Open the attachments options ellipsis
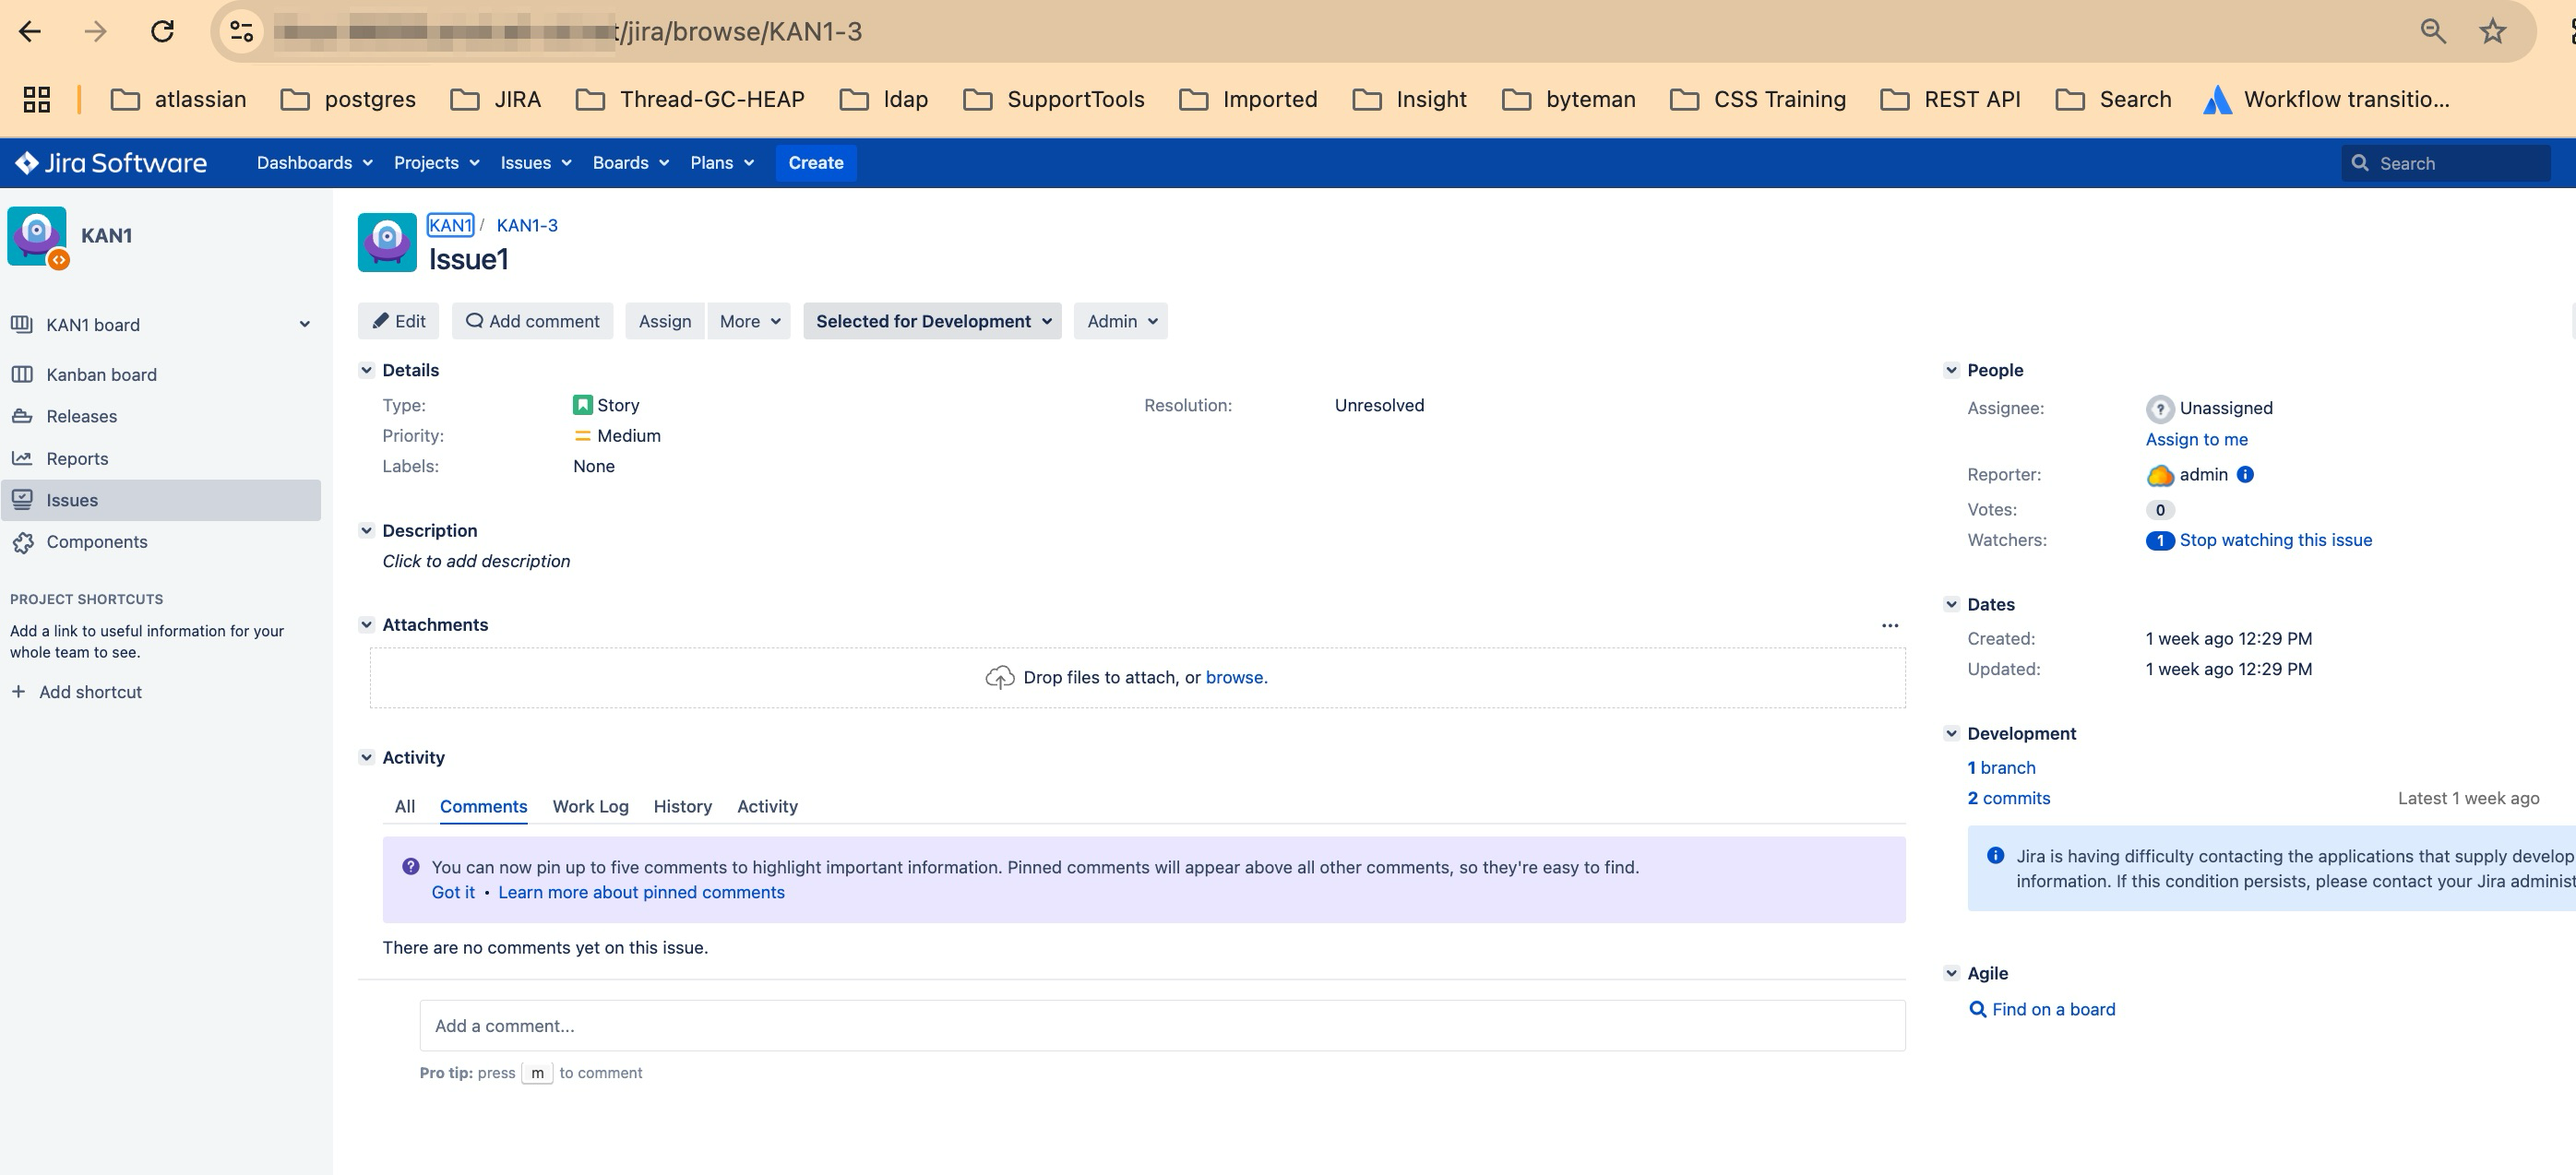 [1889, 625]
